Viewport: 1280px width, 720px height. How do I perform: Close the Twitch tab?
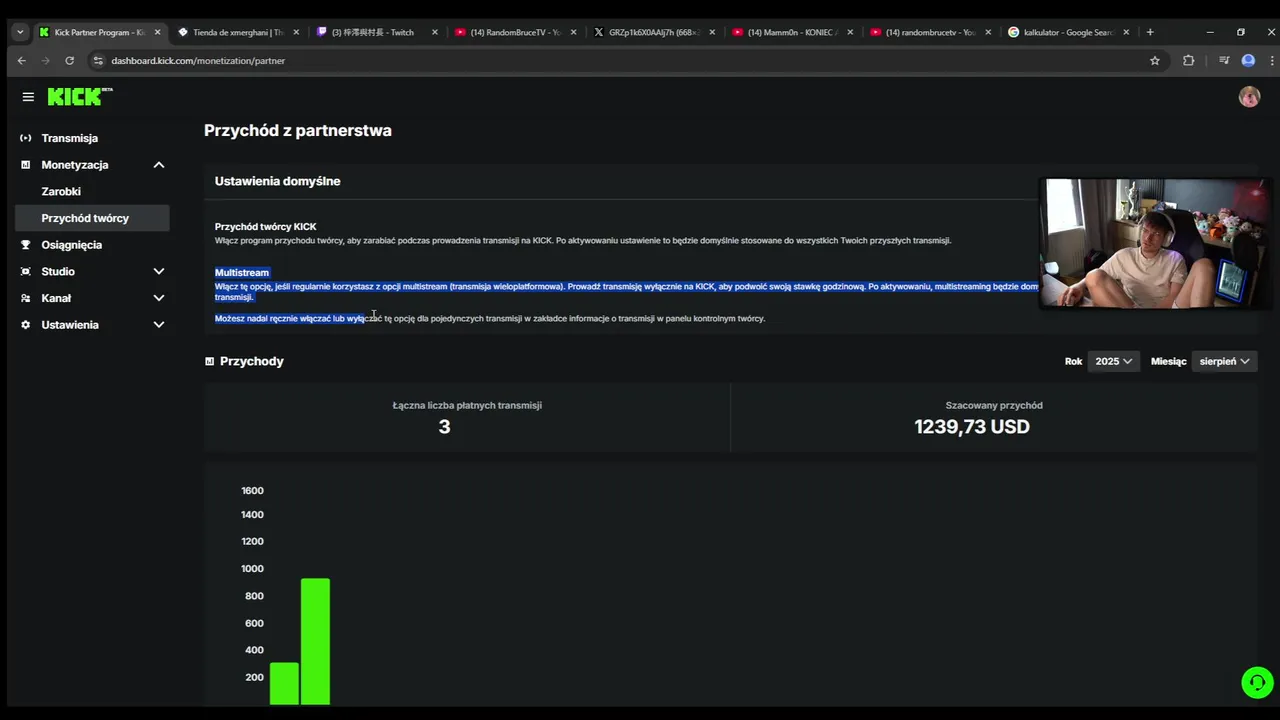click(434, 32)
